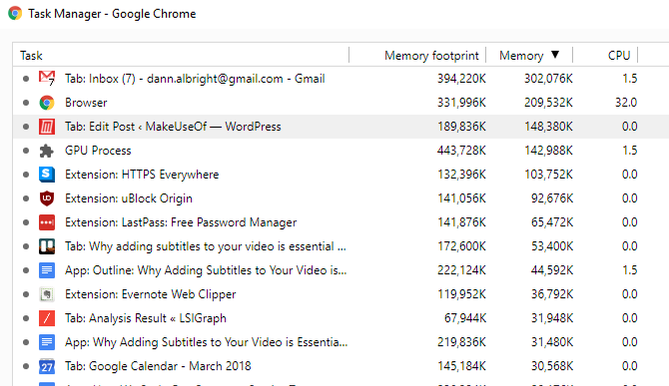Viewport: 669px width, 386px height.
Task: Click memory footprint value 67,944K
Action: pos(465,318)
